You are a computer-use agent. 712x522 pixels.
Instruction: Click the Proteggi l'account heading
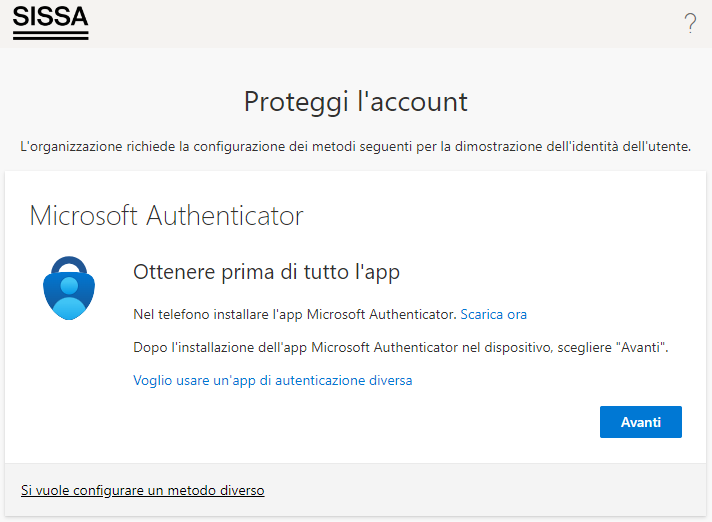(x=356, y=102)
